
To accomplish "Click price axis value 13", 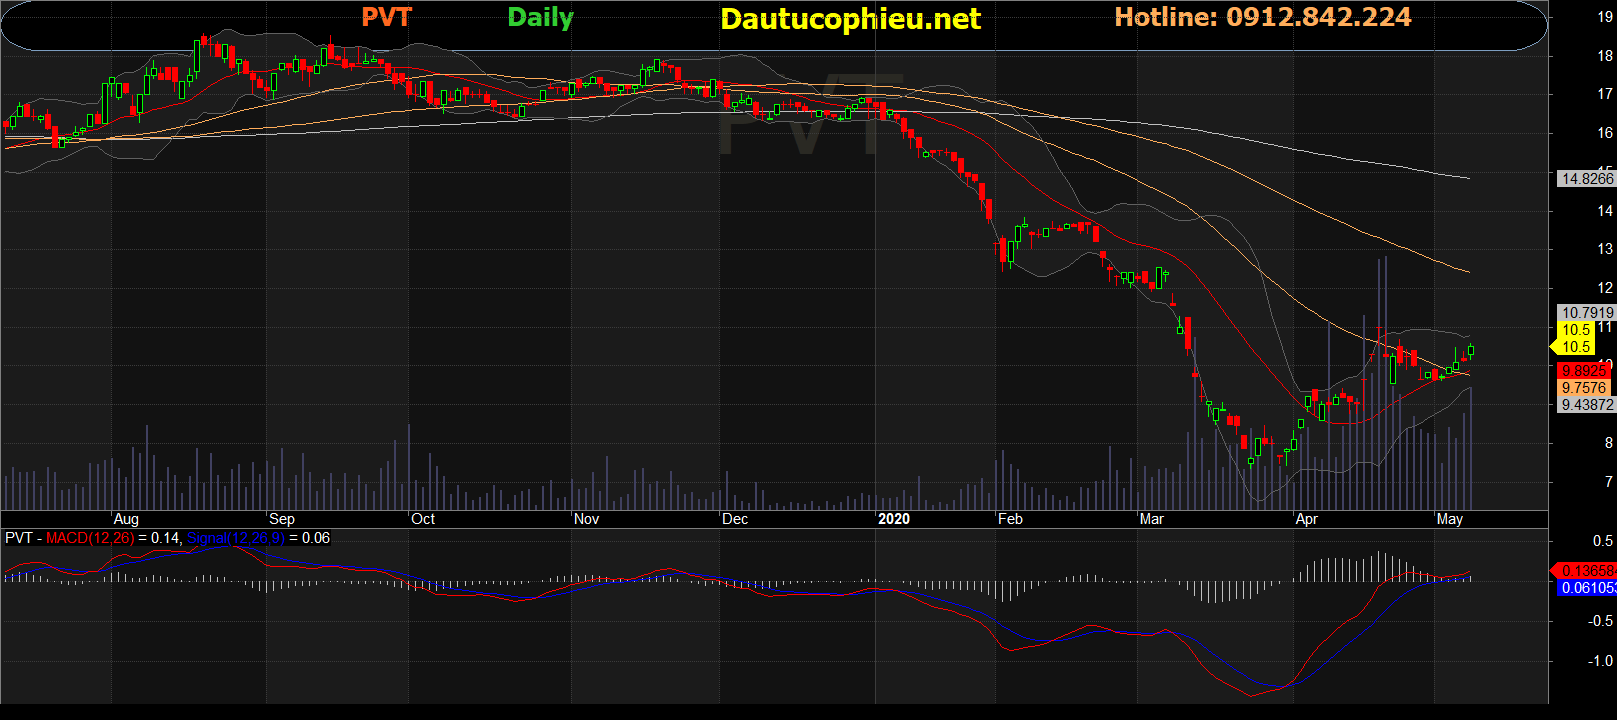I will (1605, 249).
